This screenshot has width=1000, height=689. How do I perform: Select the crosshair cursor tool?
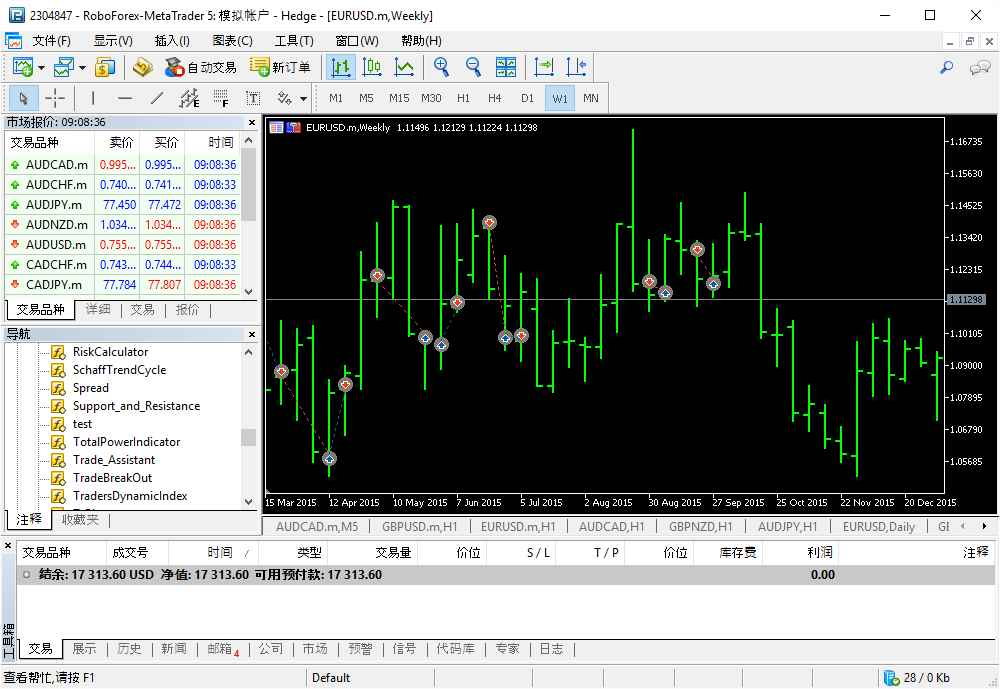tap(55, 98)
